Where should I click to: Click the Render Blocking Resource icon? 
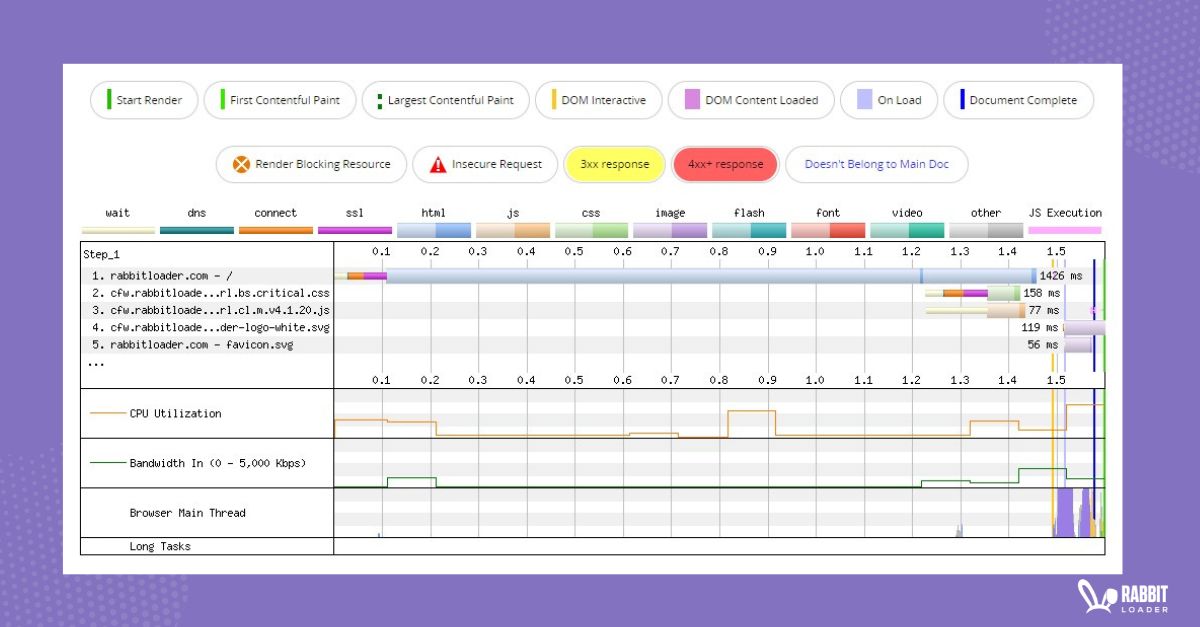click(238, 164)
